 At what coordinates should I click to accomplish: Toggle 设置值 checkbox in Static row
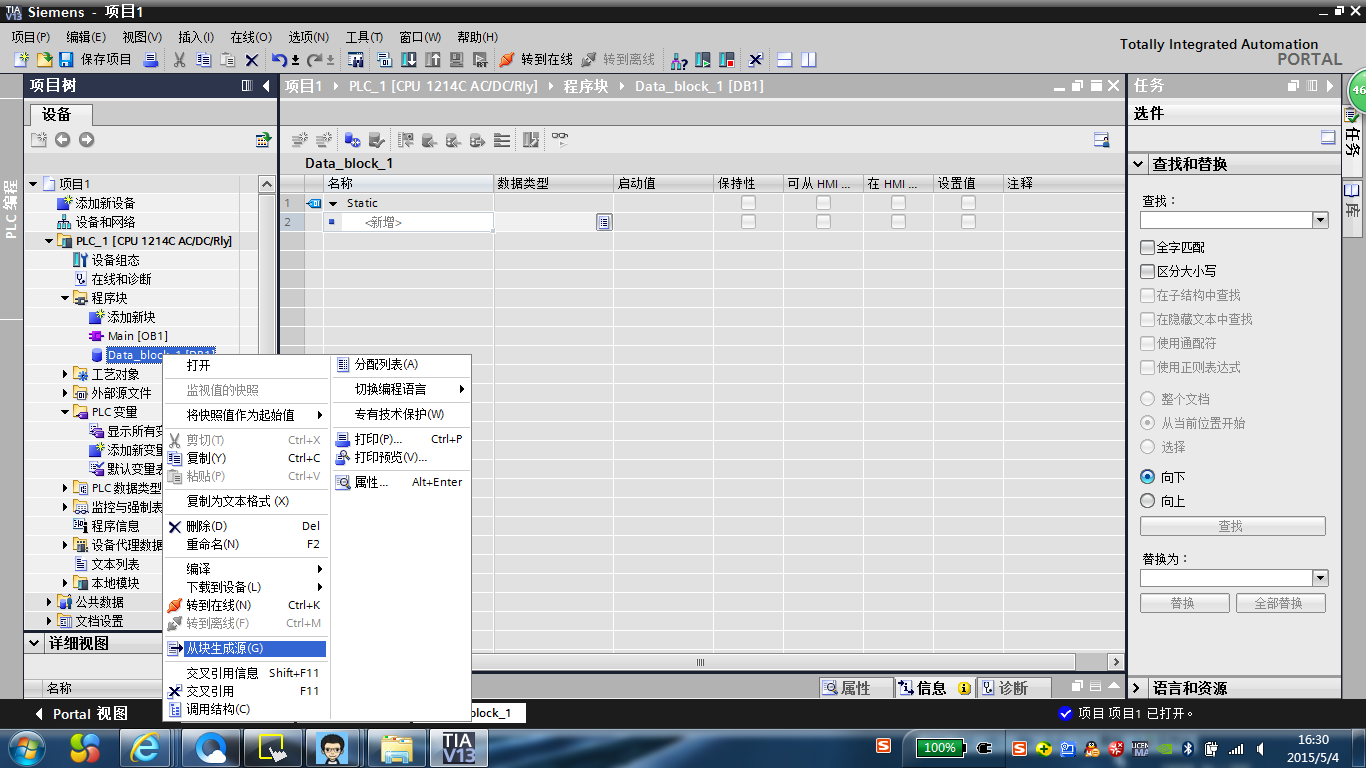tap(968, 203)
